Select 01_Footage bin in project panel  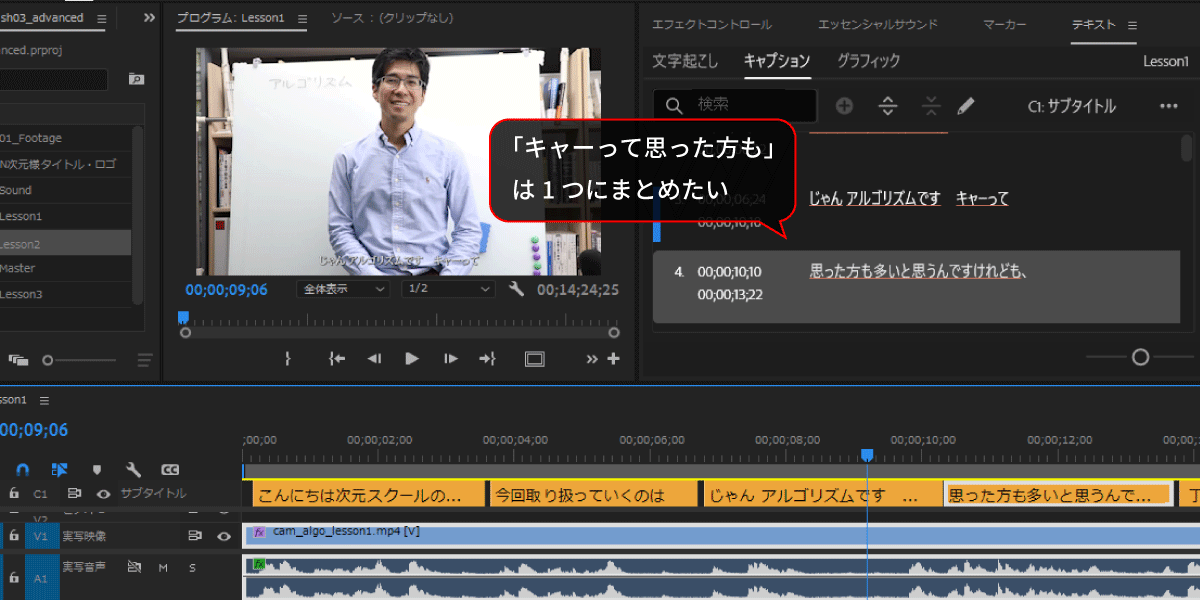coord(65,138)
